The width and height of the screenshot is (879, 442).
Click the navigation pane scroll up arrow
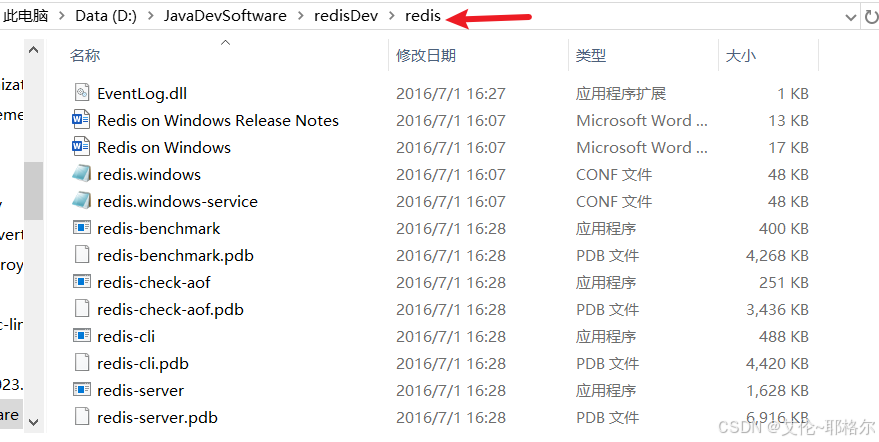click(x=33, y=50)
